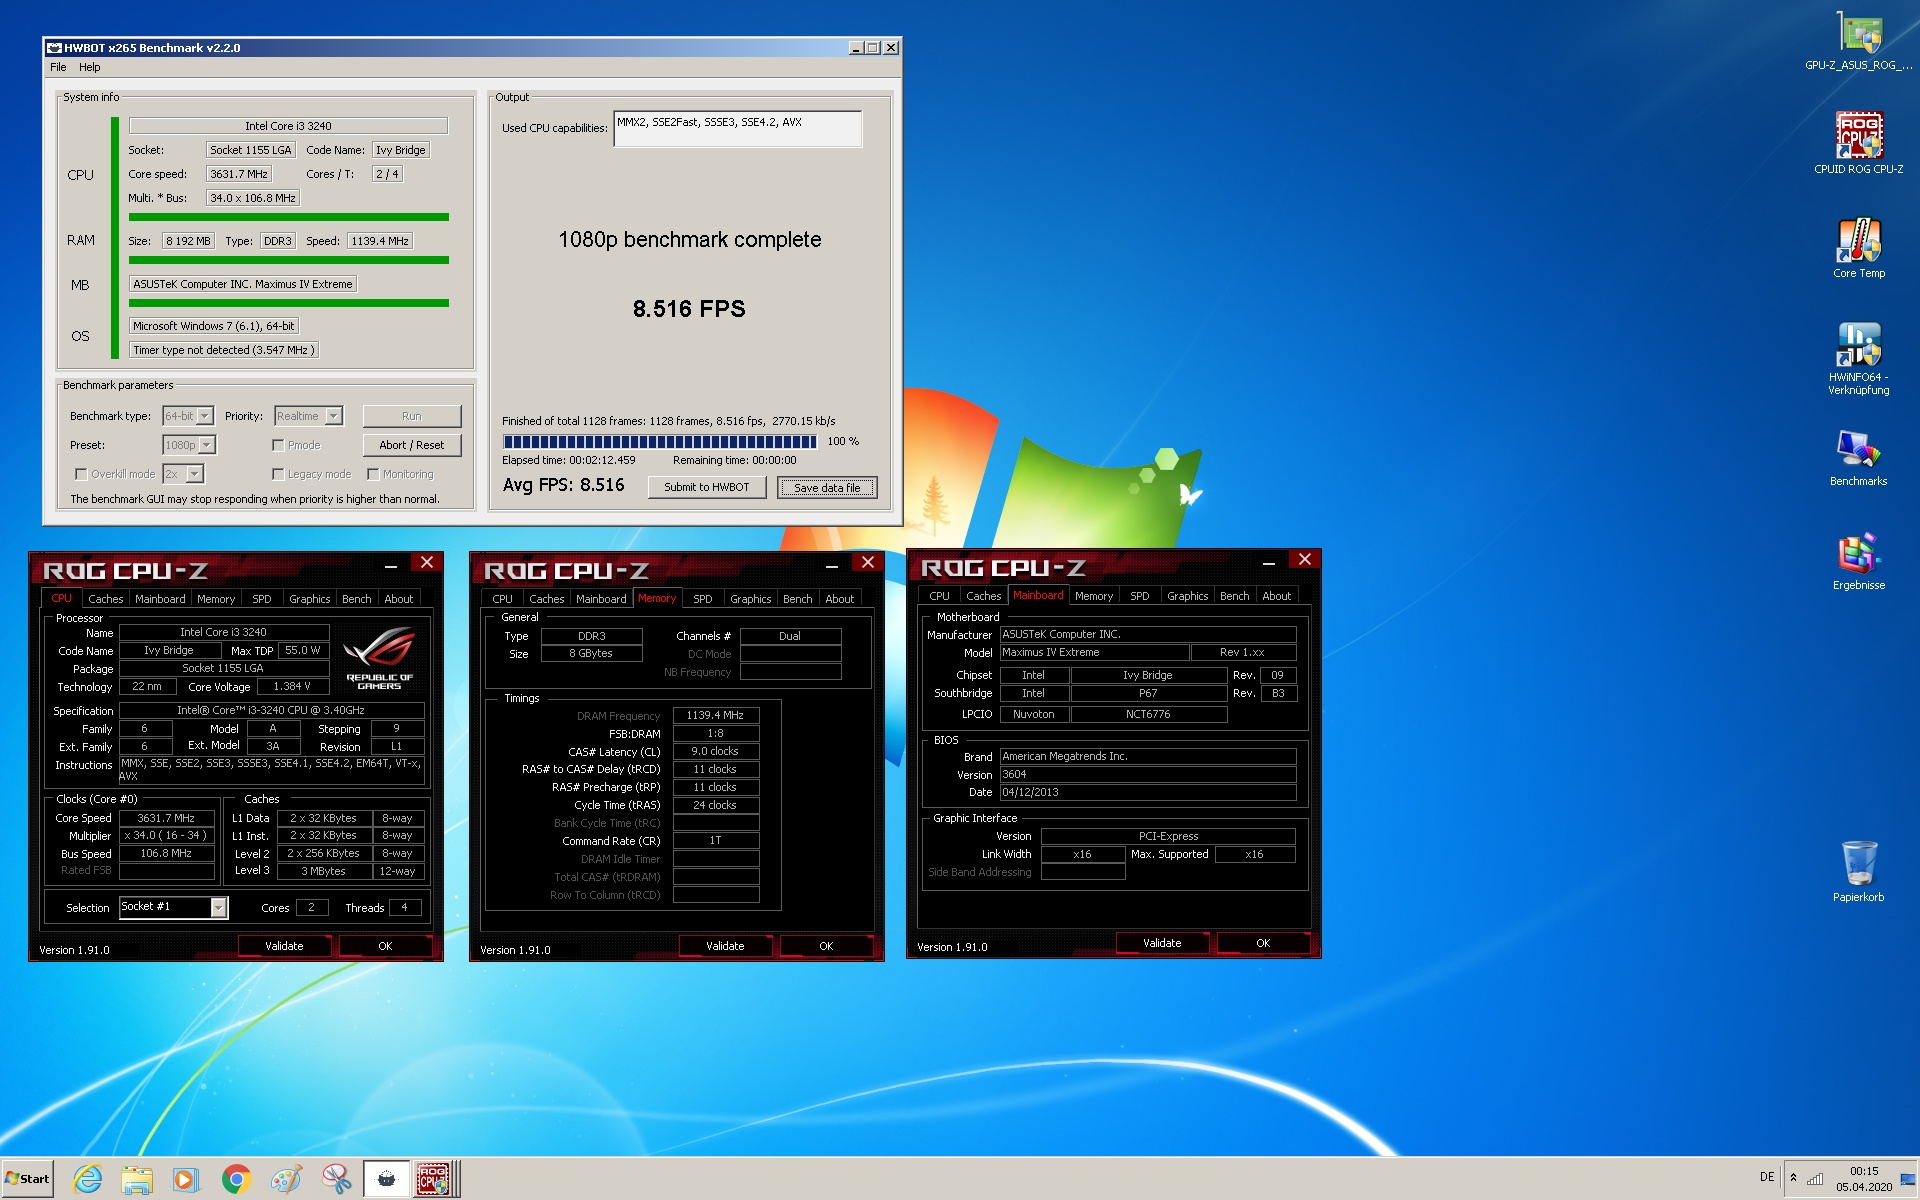Click the ROG logo in CPU-Z
Screen dimensions: 1920x1200
tap(379, 657)
